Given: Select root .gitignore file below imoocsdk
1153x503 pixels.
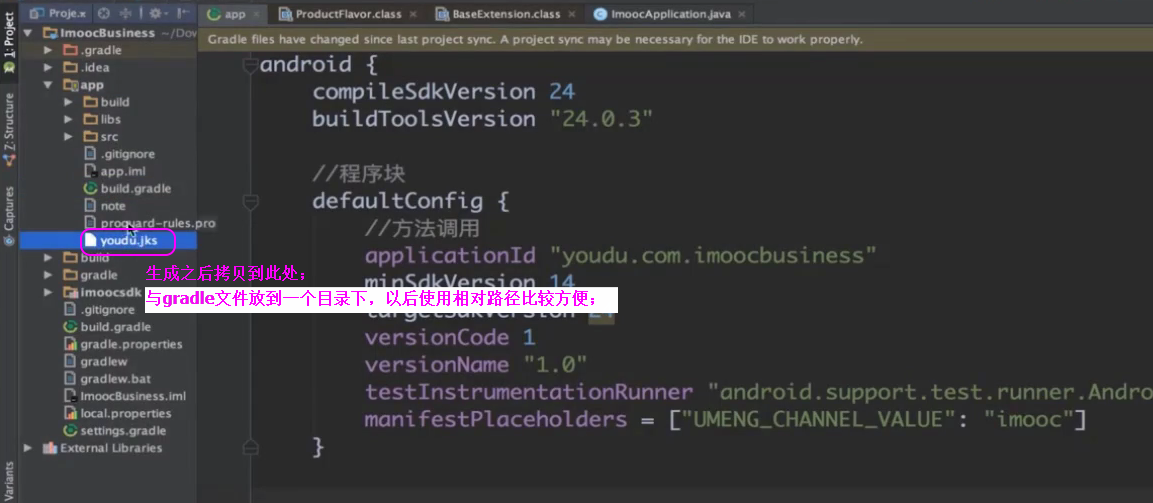Looking at the screenshot, I should click(109, 310).
